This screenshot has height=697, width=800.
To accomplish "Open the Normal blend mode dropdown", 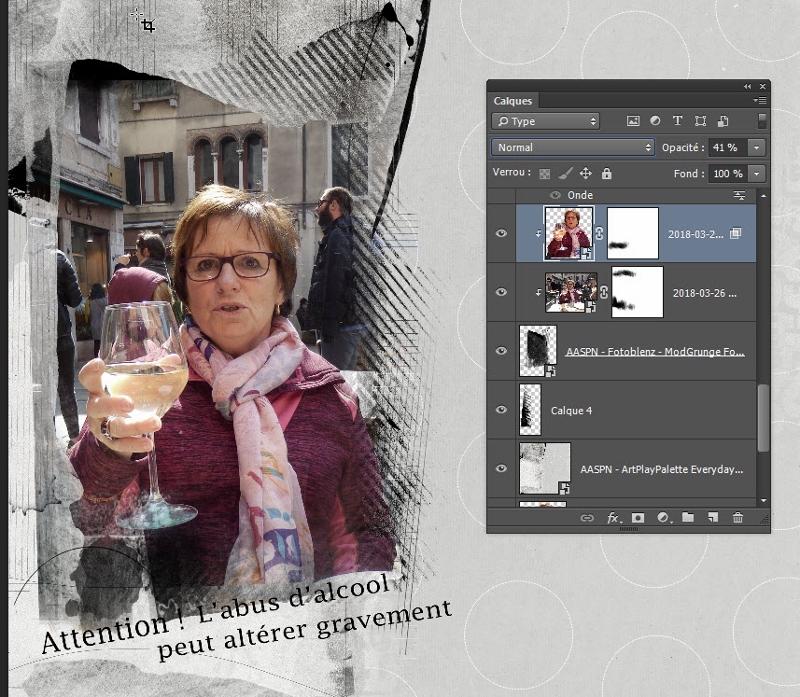I will tap(573, 147).
